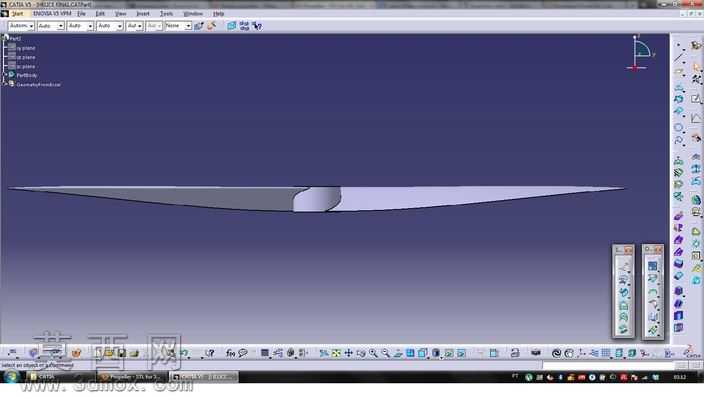Click the grid icon in bottom toolbar
Screen dimensions: 704x396
(x=606, y=353)
